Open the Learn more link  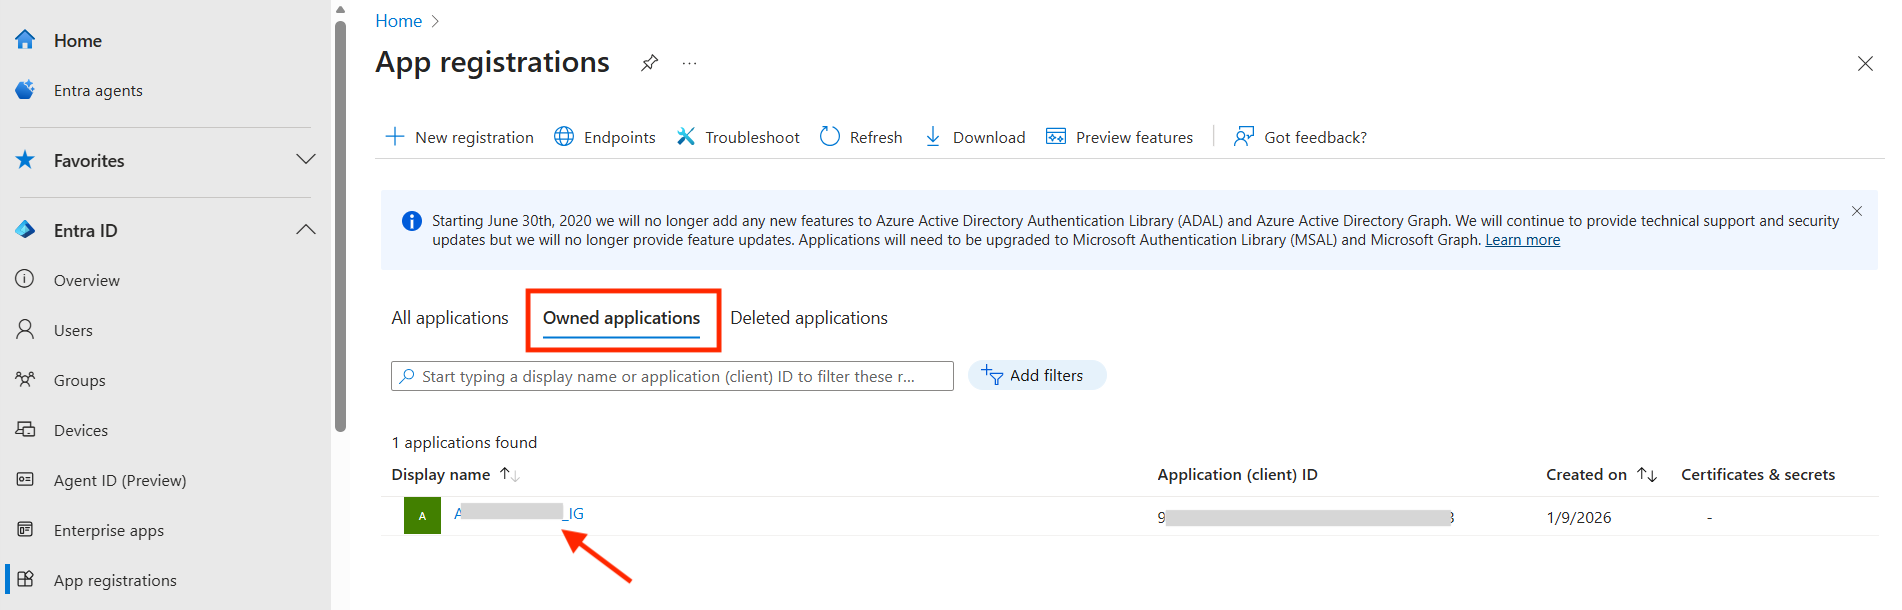point(1522,240)
